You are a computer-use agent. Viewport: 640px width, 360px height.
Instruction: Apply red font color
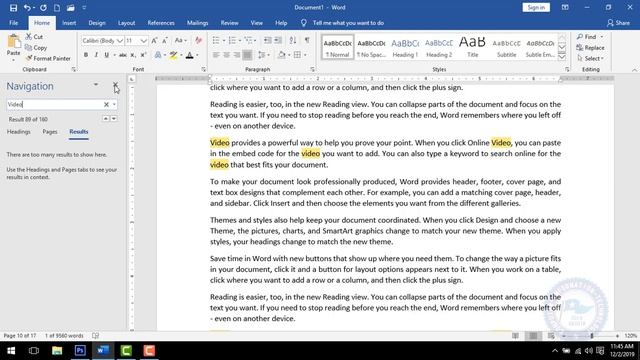189,55
